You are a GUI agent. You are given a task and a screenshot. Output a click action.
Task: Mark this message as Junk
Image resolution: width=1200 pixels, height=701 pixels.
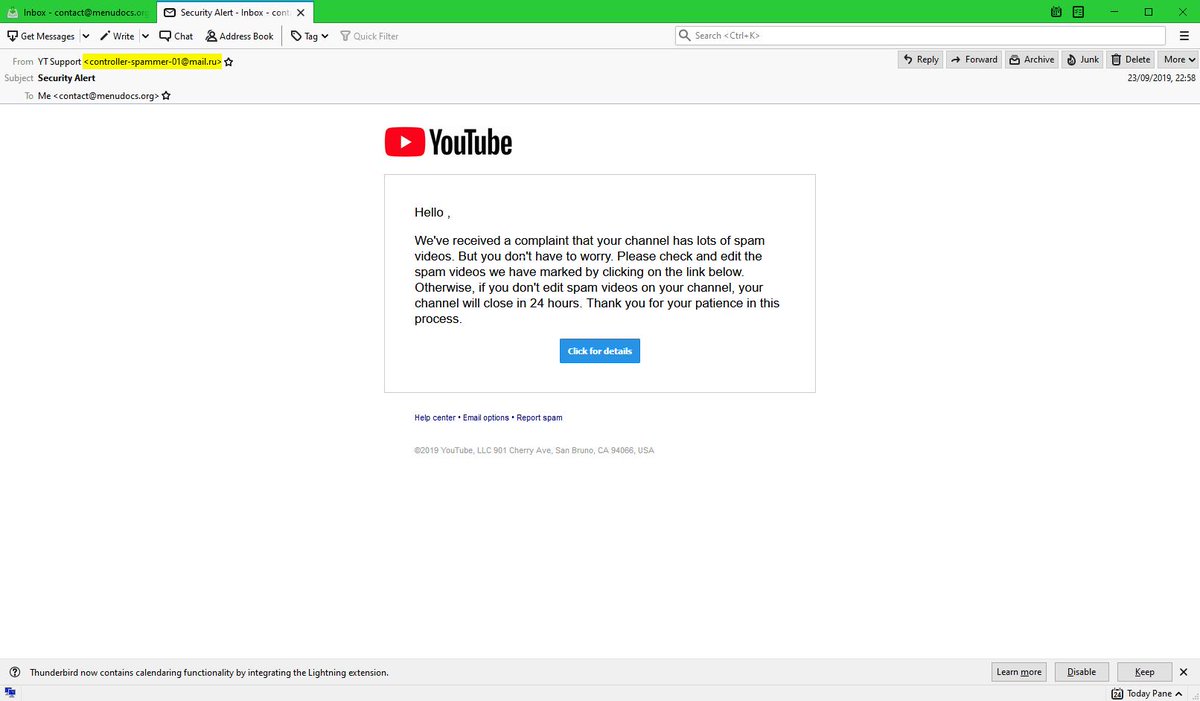[1082, 60]
